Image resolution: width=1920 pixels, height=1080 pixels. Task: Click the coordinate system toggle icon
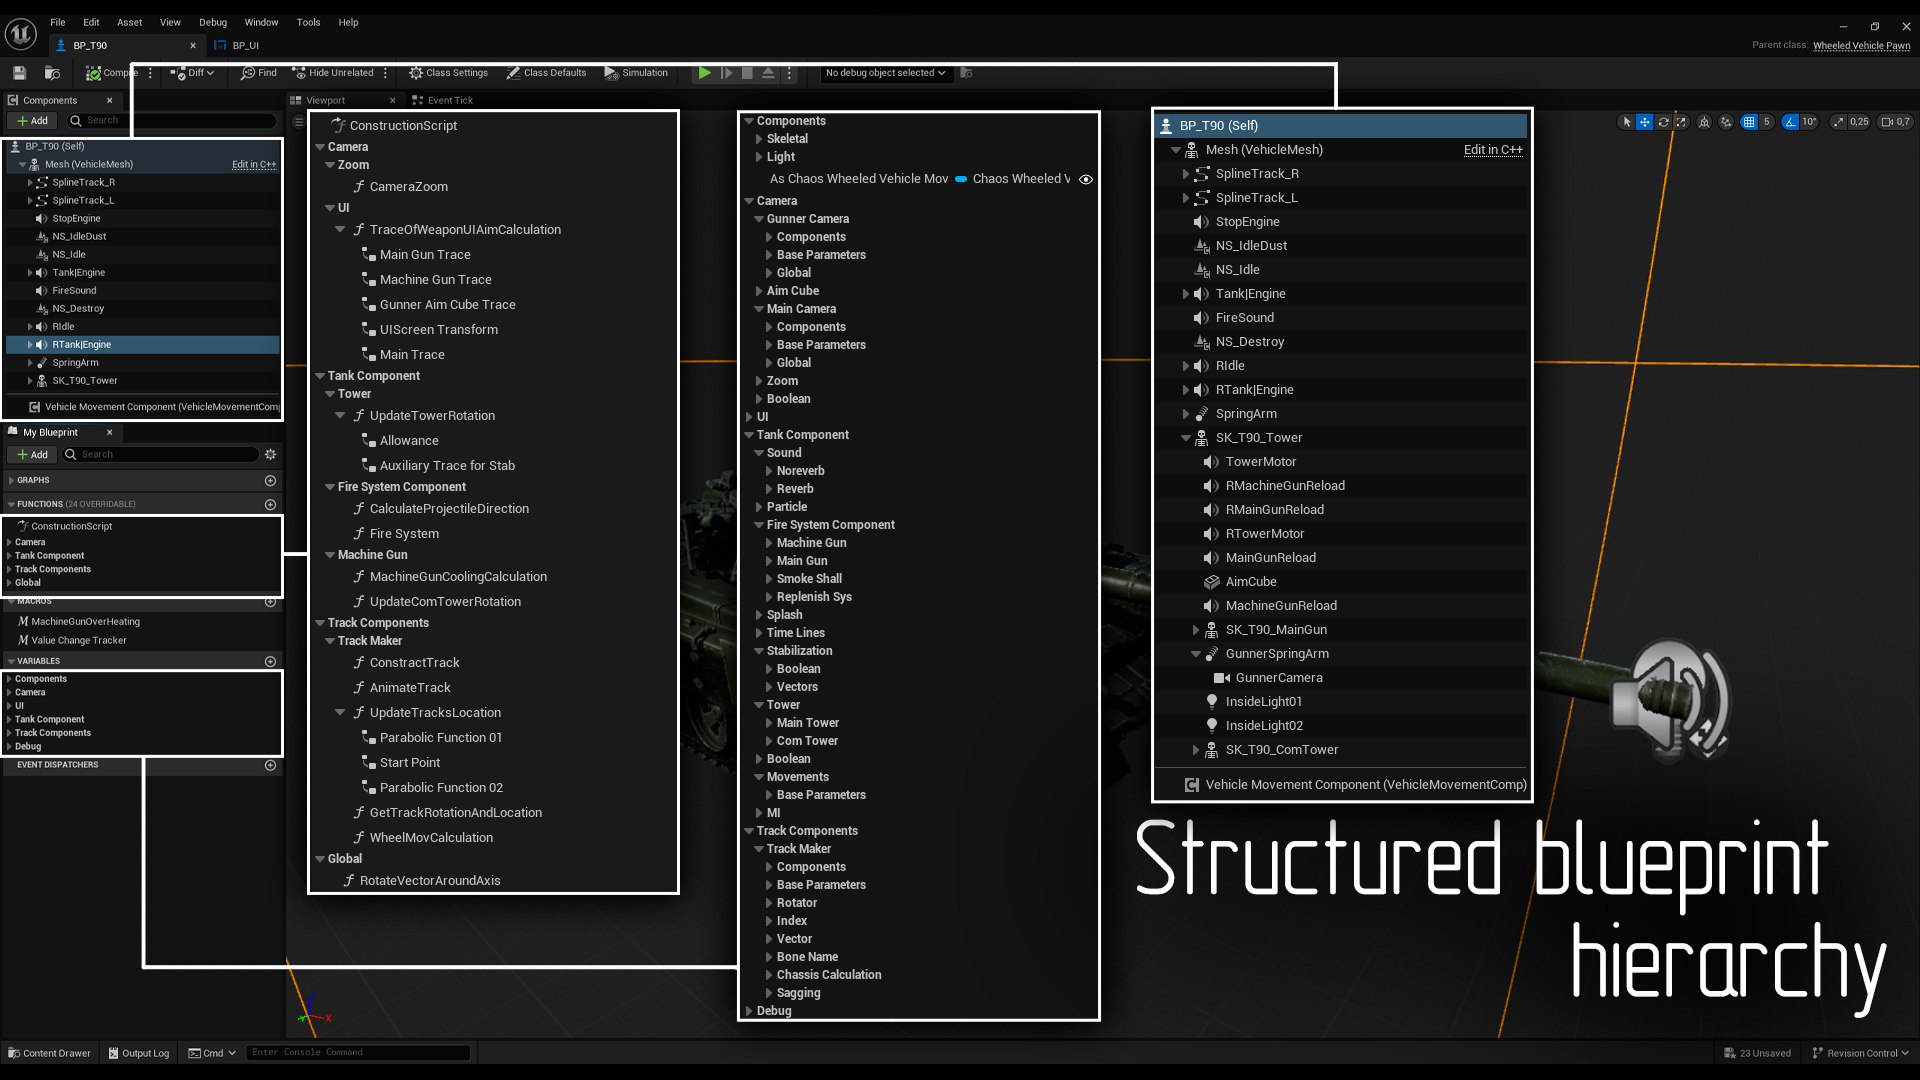[x=1704, y=122]
